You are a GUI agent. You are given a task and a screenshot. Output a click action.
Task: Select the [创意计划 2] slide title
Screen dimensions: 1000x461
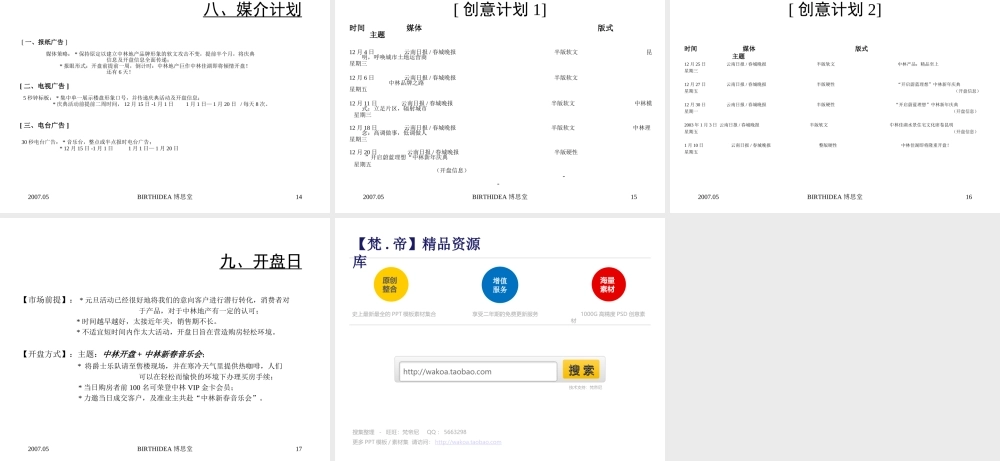click(835, 10)
